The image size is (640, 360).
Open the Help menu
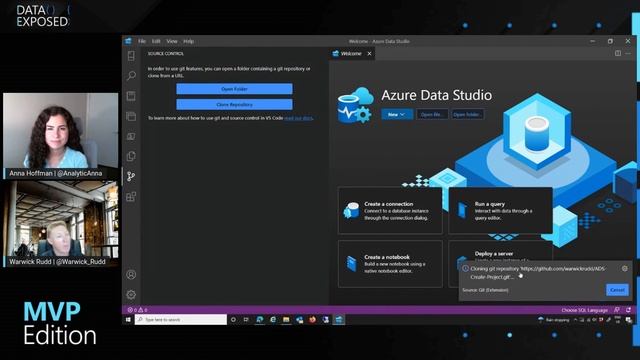tap(188, 41)
